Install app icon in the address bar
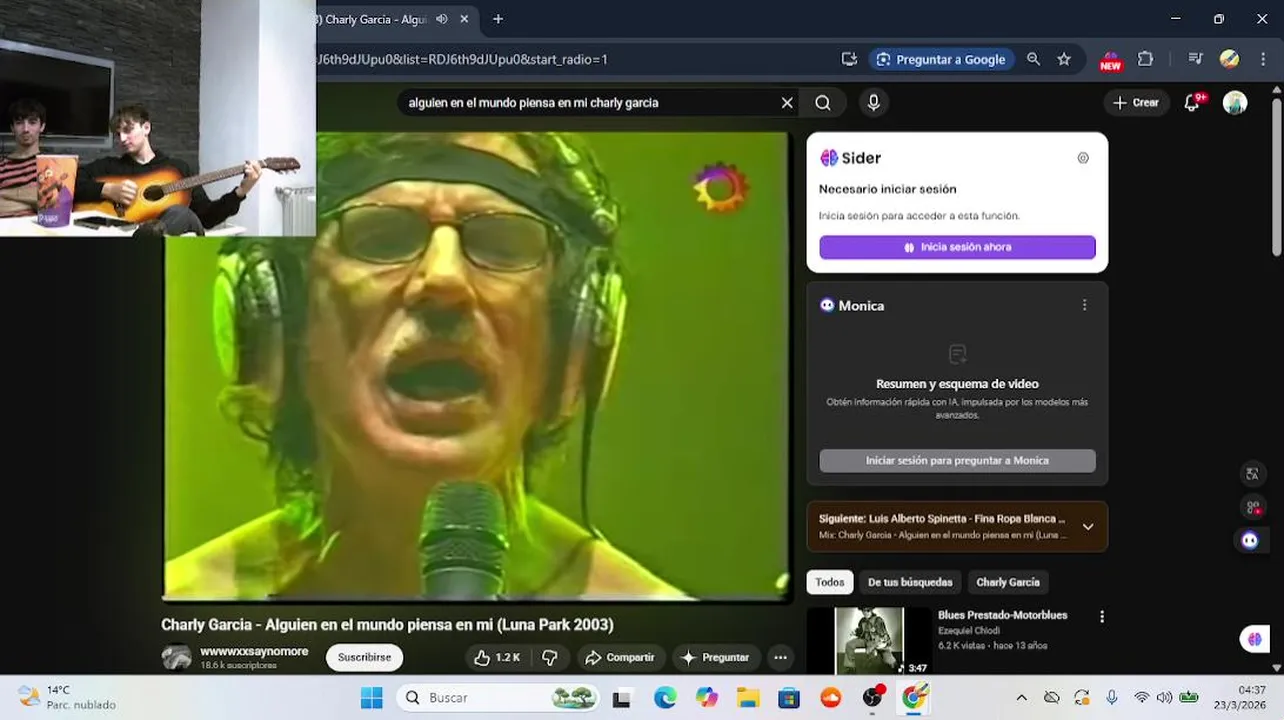Screen dimensions: 1284x720 pyautogui.click(x=849, y=59)
